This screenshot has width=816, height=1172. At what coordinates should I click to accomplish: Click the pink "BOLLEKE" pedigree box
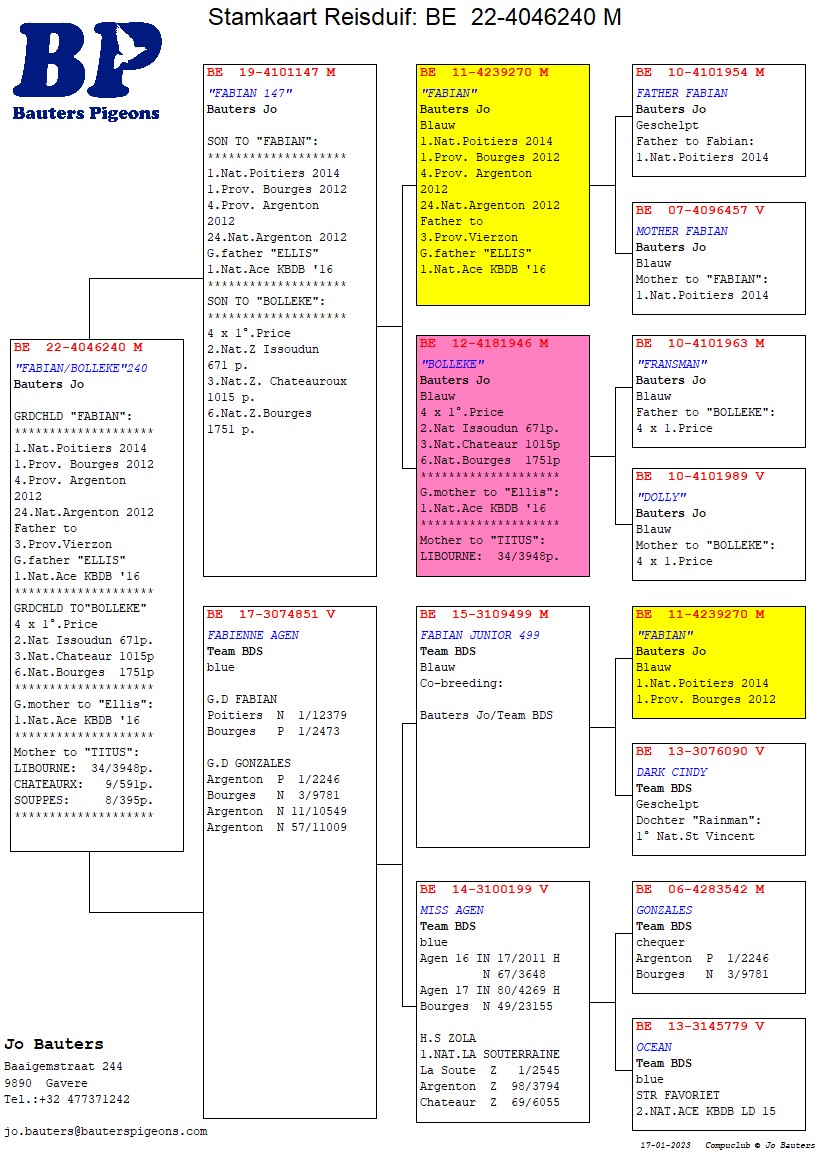point(502,455)
